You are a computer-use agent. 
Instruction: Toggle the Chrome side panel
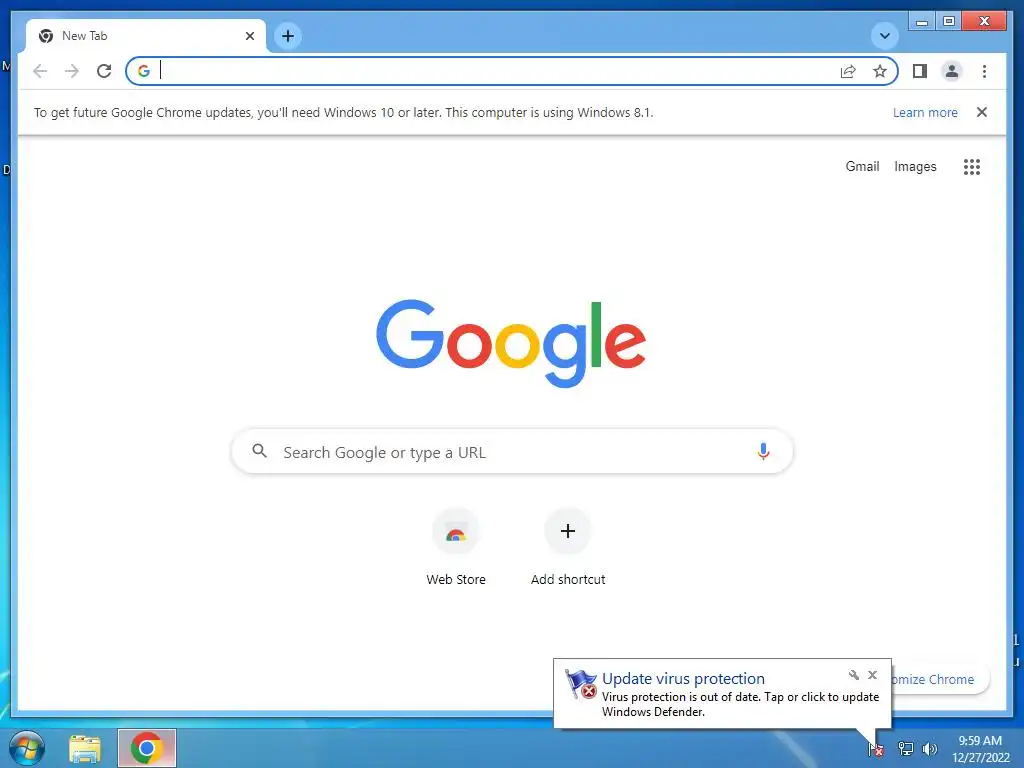tap(920, 71)
